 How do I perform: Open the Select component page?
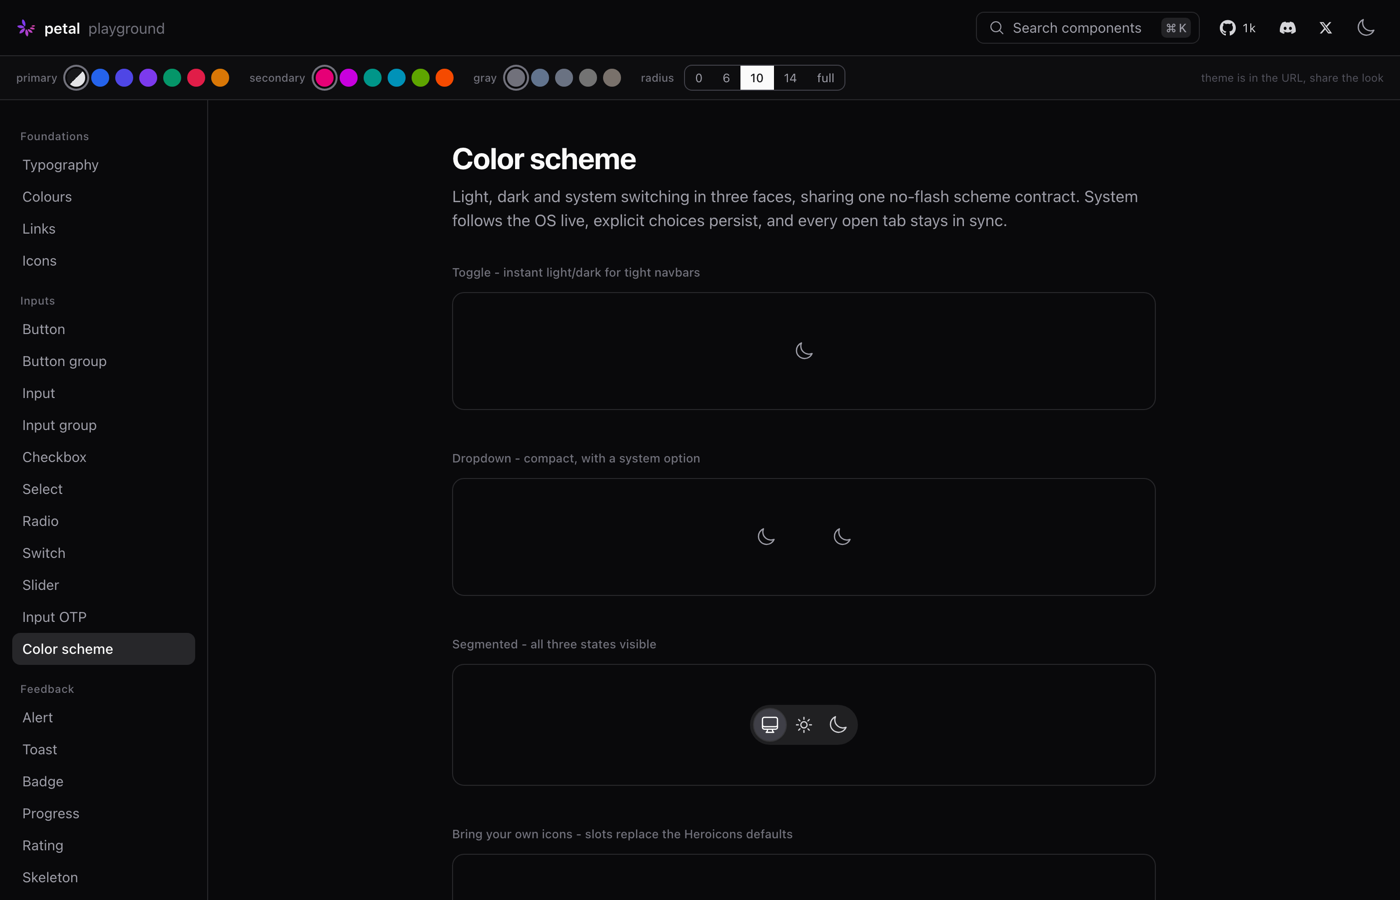click(x=104, y=489)
